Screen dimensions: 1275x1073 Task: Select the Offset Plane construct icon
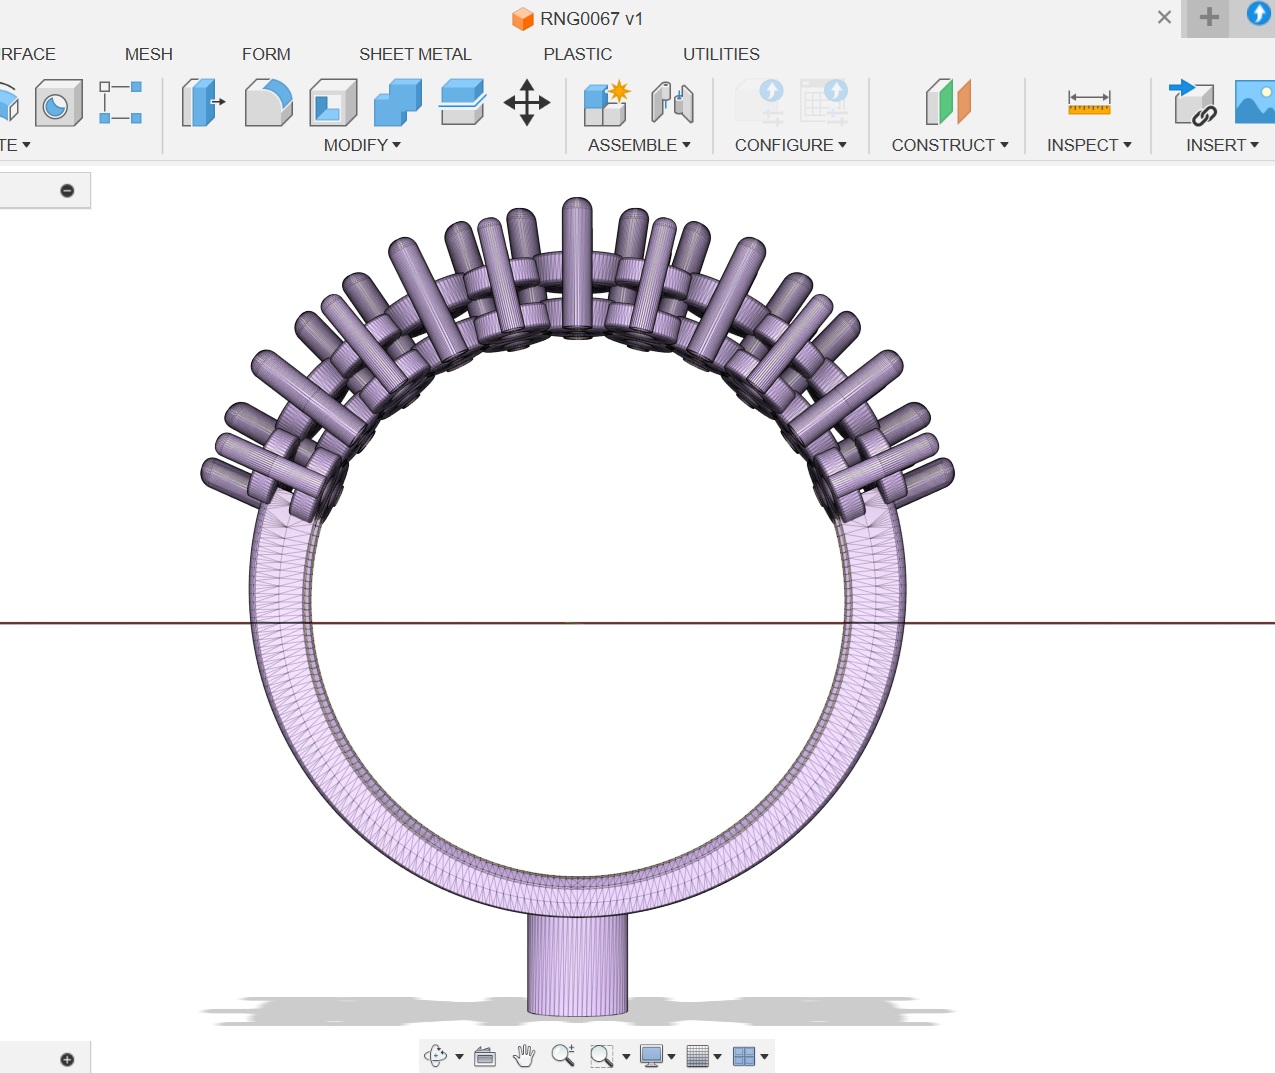coord(948,103)
